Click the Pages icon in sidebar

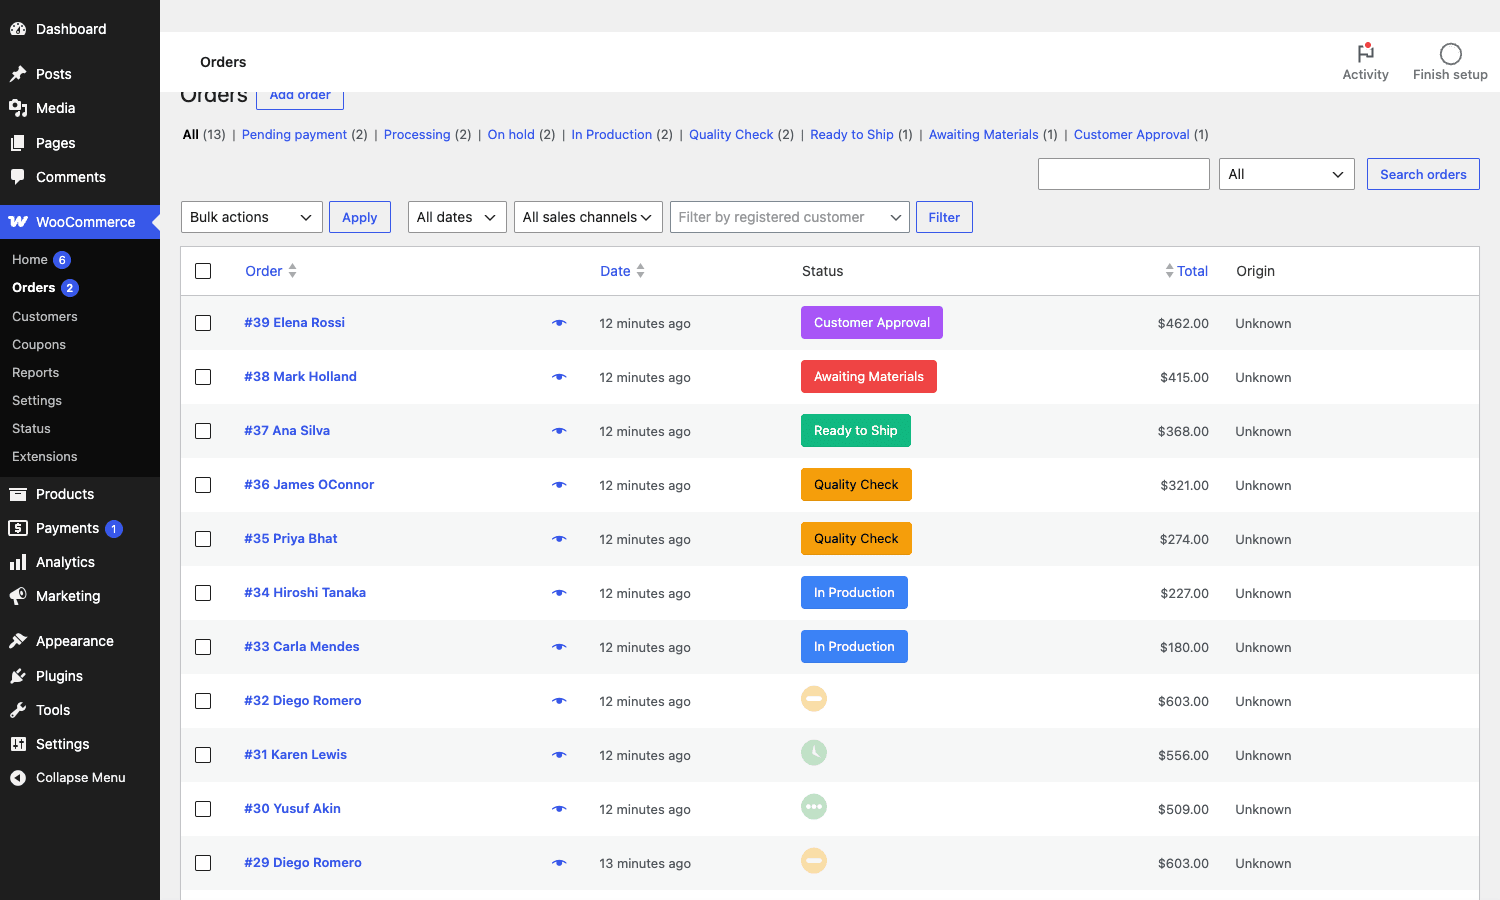tap(18, 143)
